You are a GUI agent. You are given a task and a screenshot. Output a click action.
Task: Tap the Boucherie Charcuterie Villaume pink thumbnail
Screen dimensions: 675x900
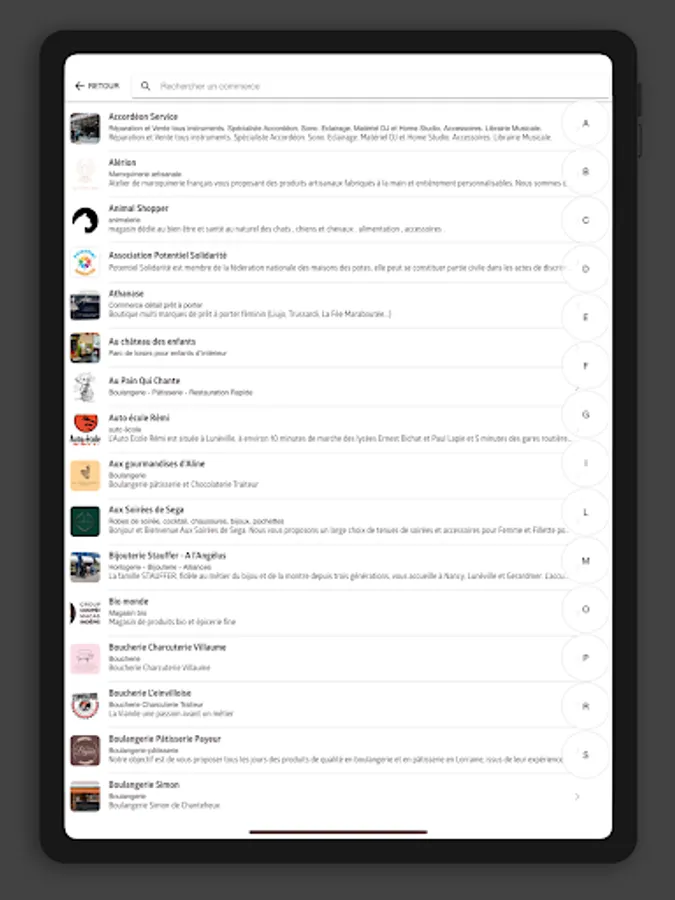[x=85, y=659]
